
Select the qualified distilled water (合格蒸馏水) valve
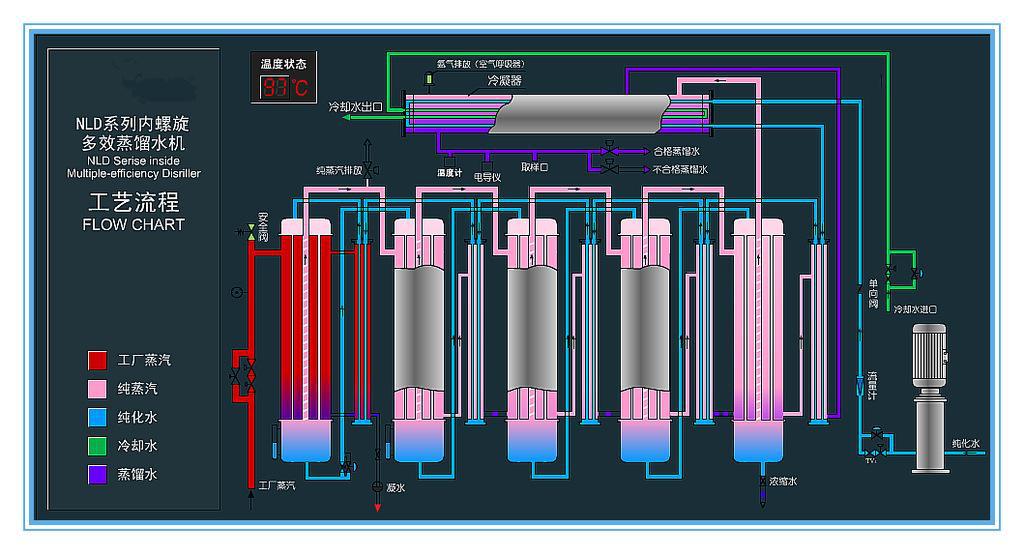click(x=609, y=152)
